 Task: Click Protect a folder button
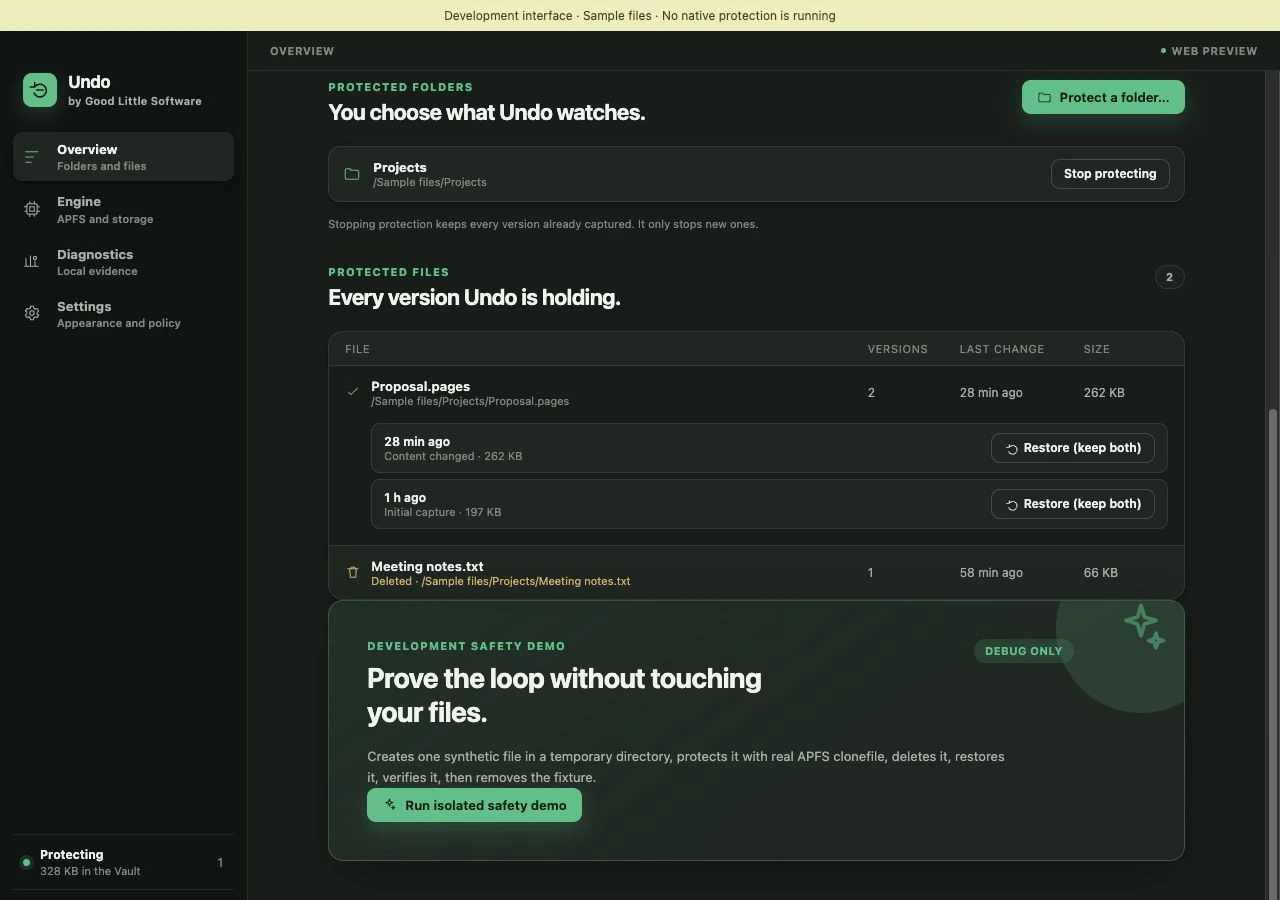pyautogui.click(x=1103, y=97)
